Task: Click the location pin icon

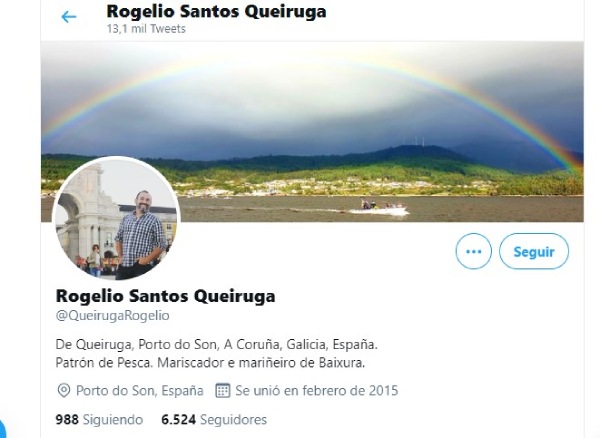Action: 64,391
